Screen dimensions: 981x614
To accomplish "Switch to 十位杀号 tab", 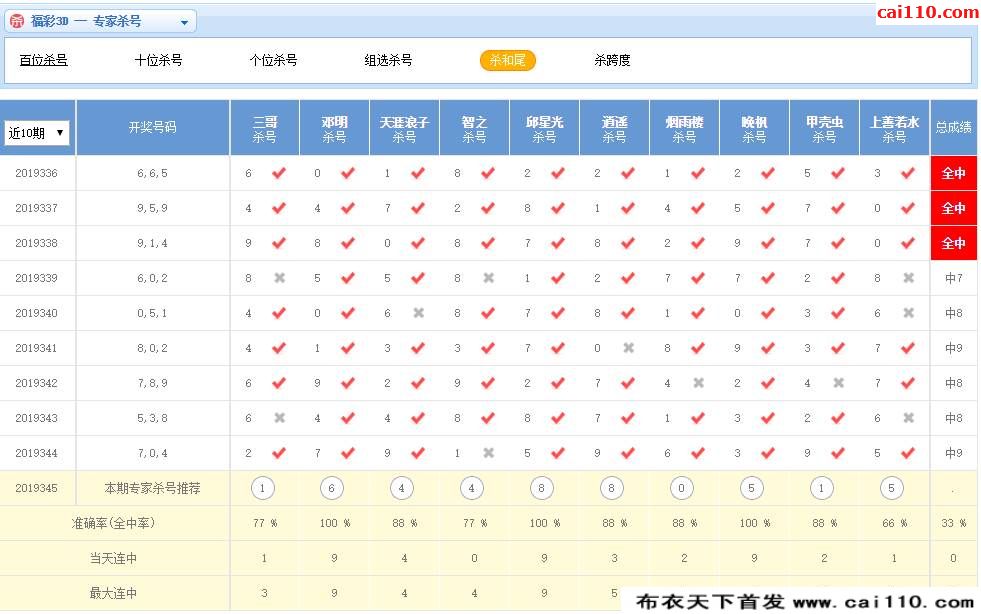I will [x=158, y=60].
